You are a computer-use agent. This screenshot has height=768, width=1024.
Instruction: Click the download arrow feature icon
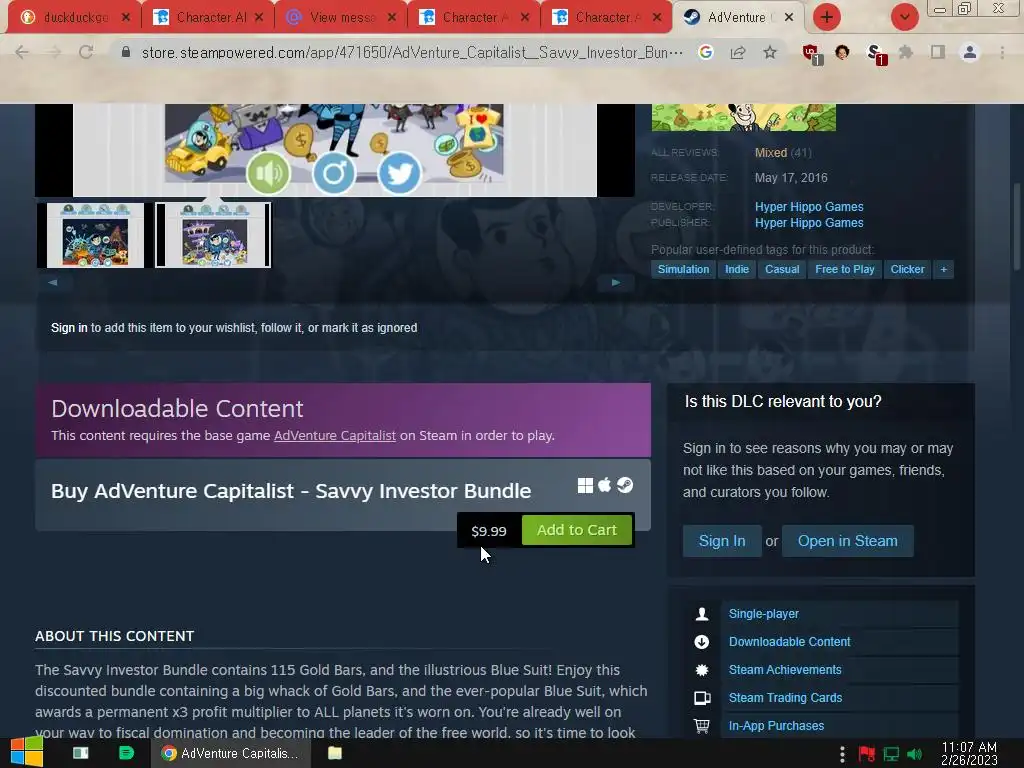pyautogui.click(x=702, y=642)
